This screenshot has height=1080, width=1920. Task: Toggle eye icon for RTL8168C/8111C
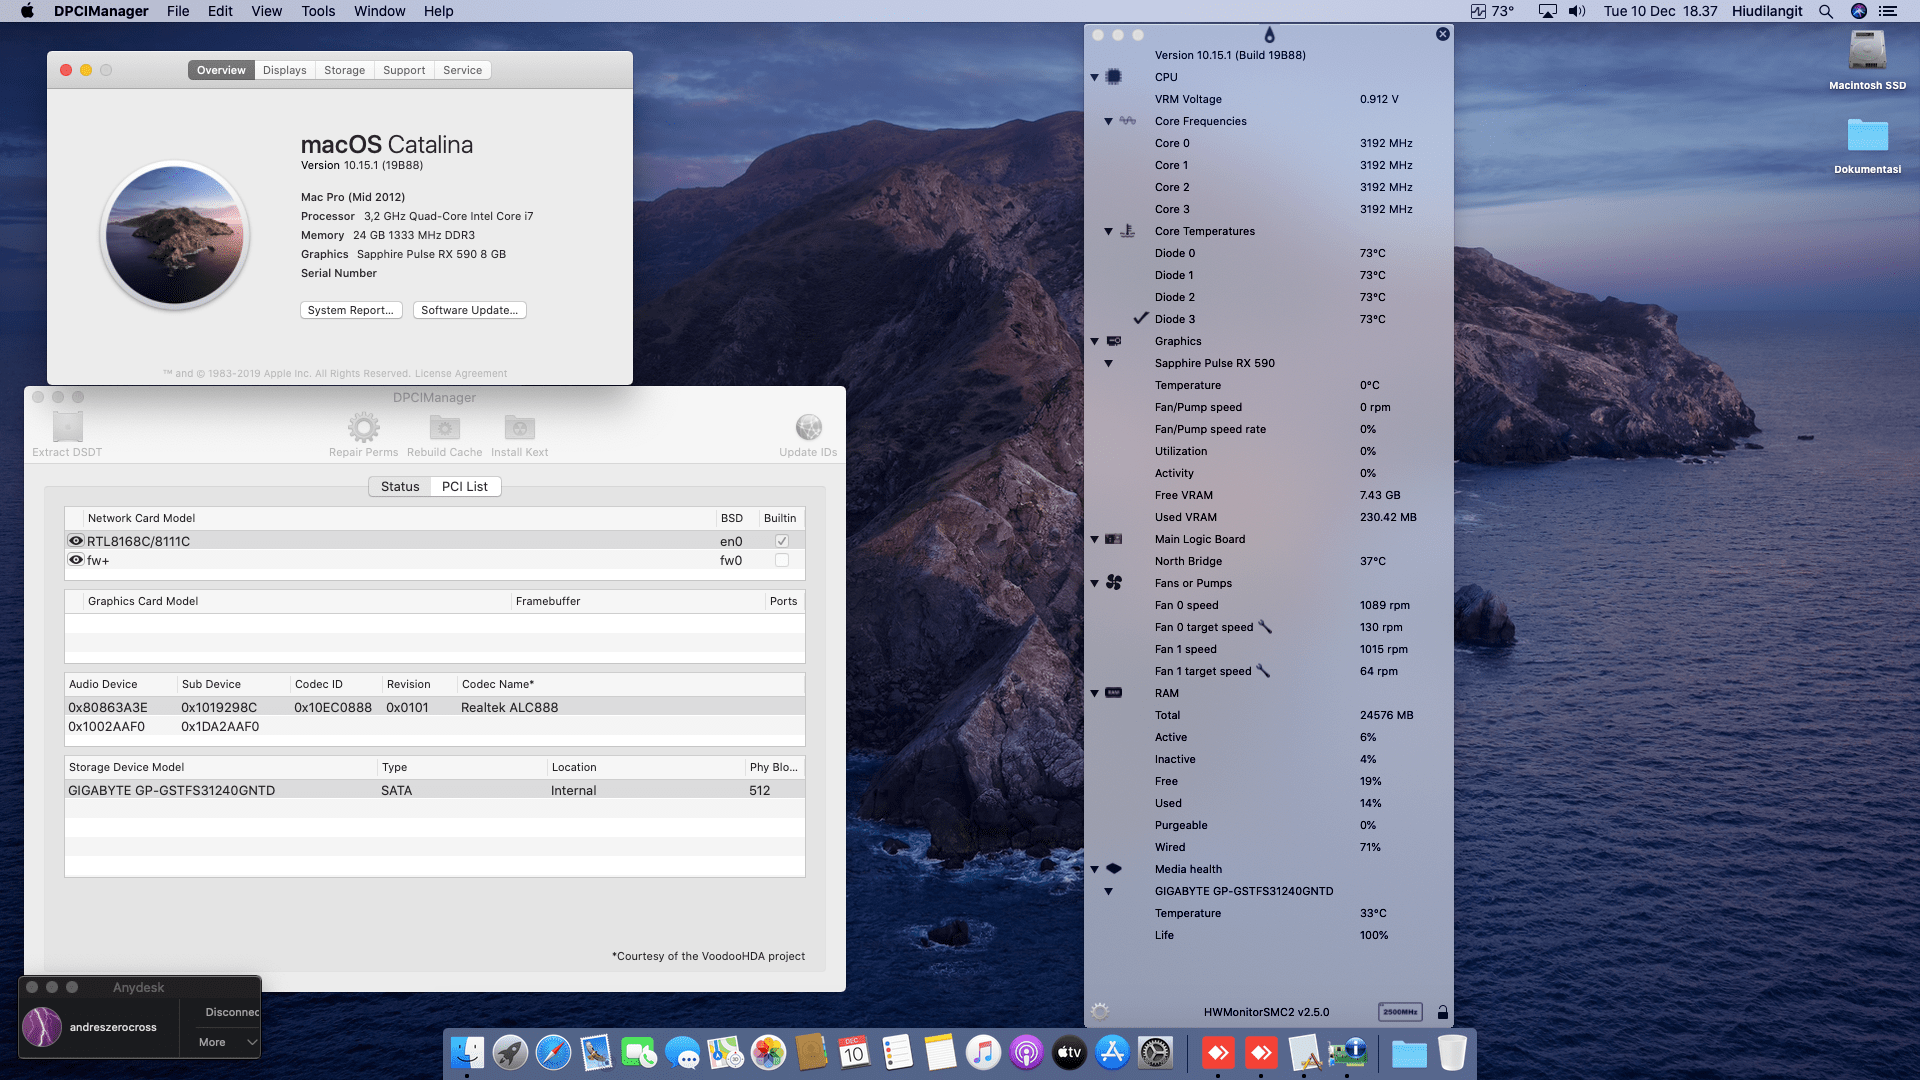[75, 541]
